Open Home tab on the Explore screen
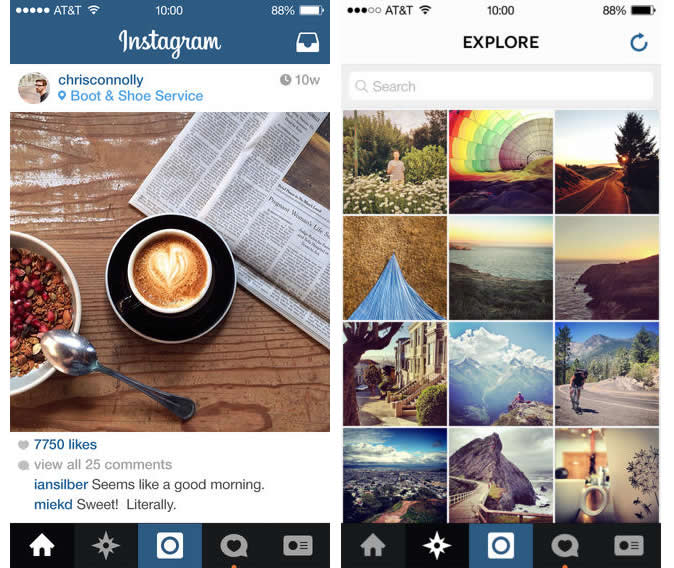The height and width of the screenshot is (568, 674). 373,545
